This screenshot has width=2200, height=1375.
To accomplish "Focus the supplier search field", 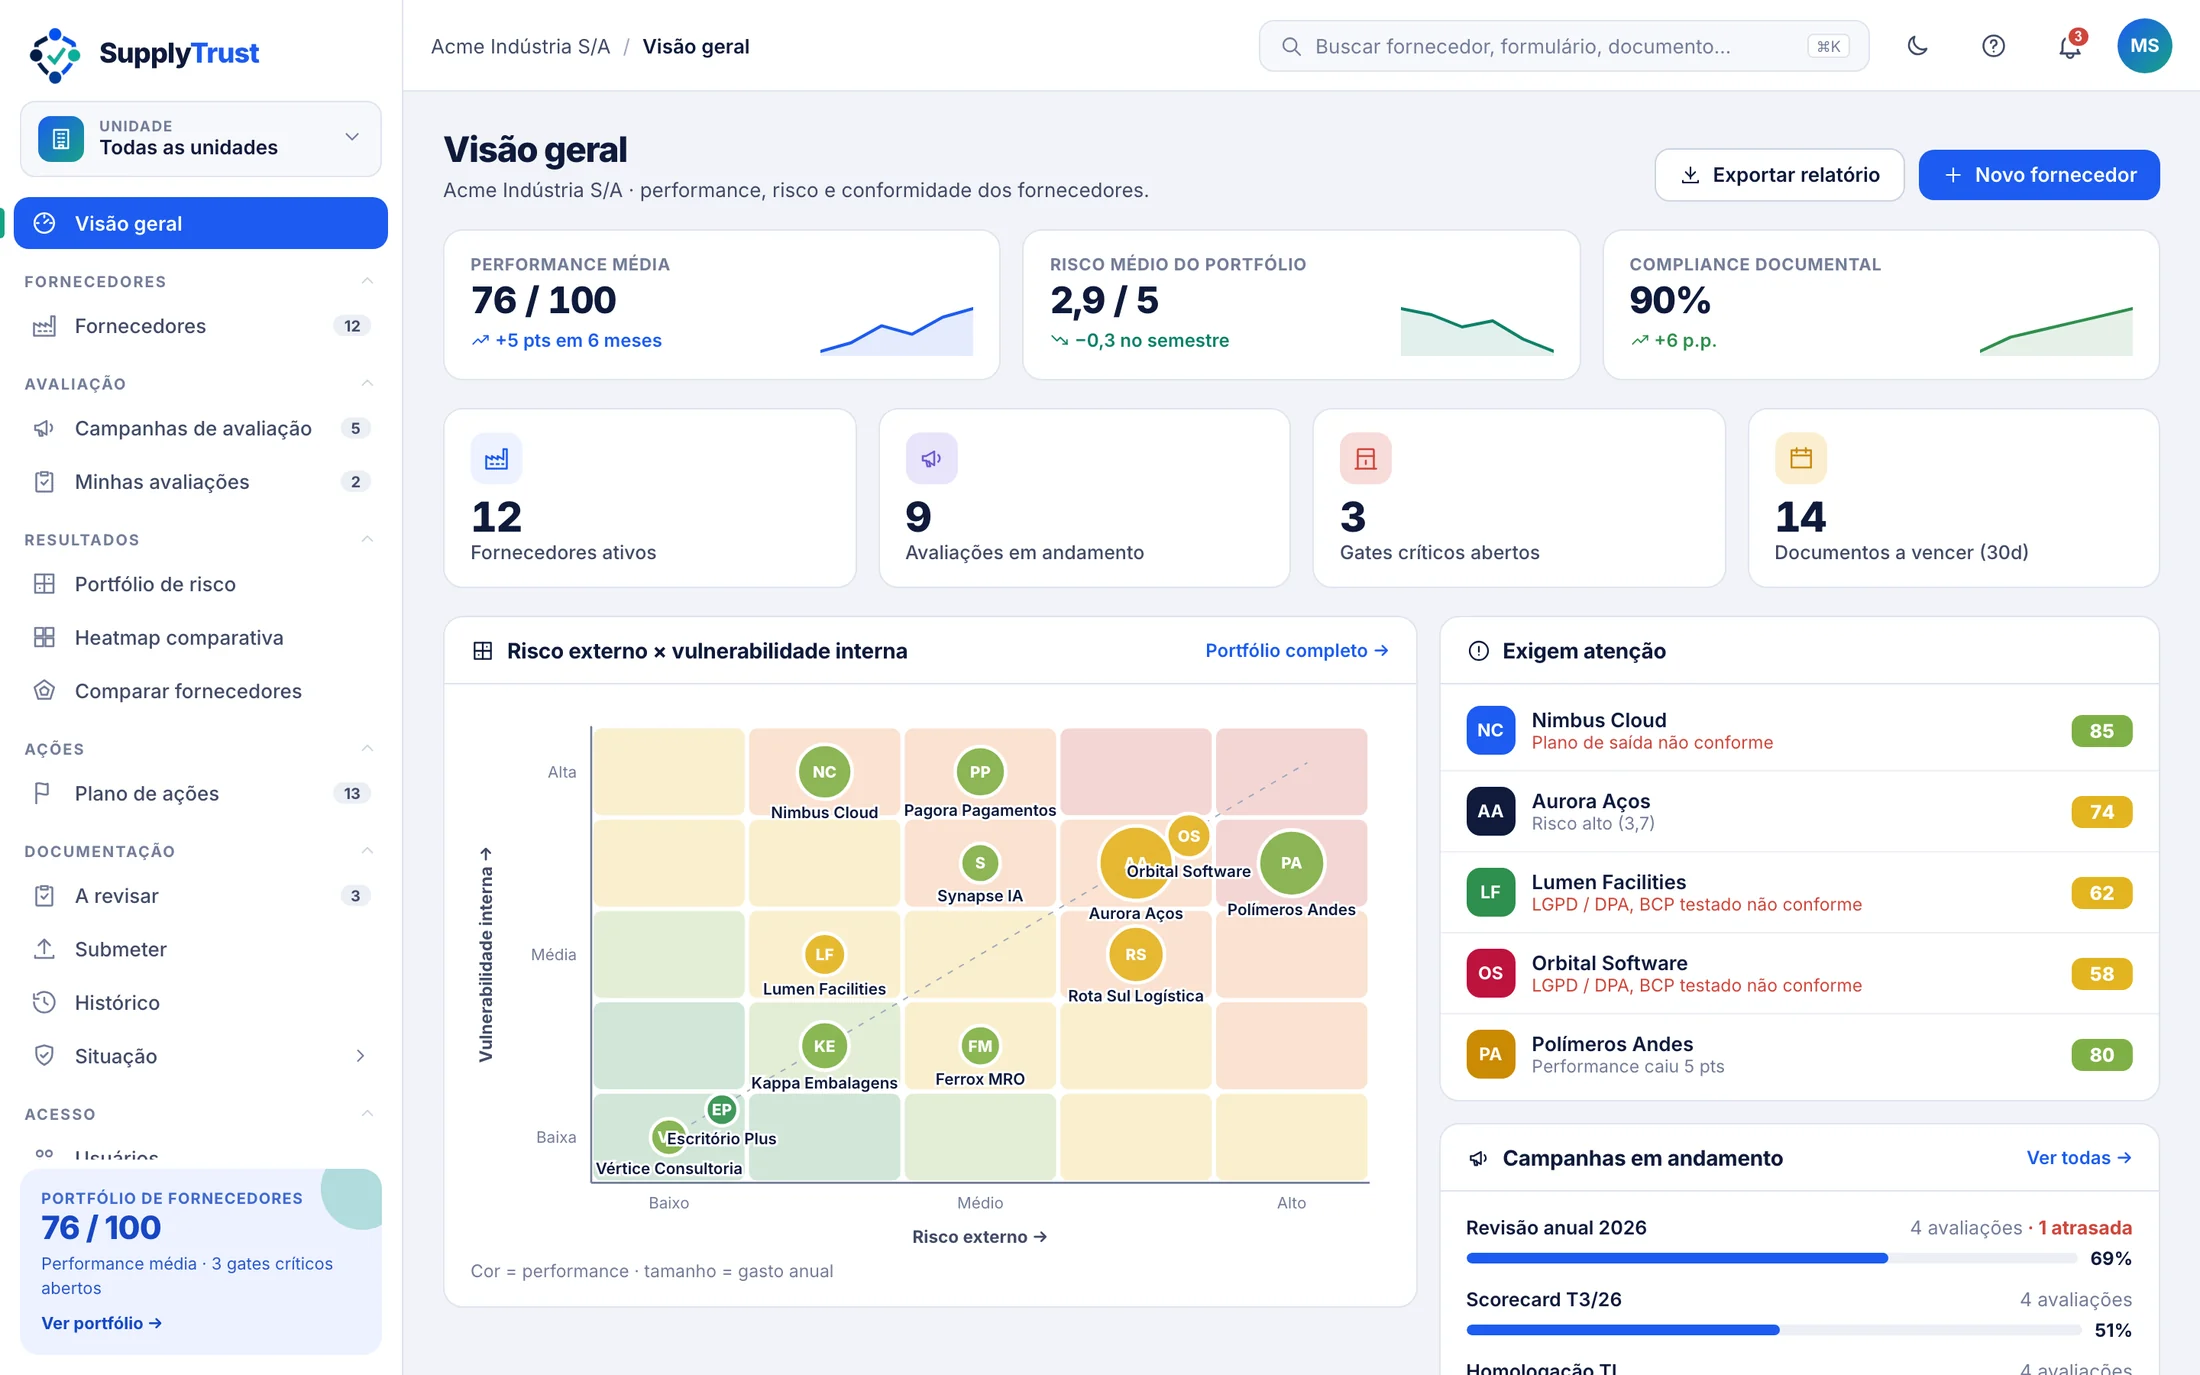I will coord(1563,46).
